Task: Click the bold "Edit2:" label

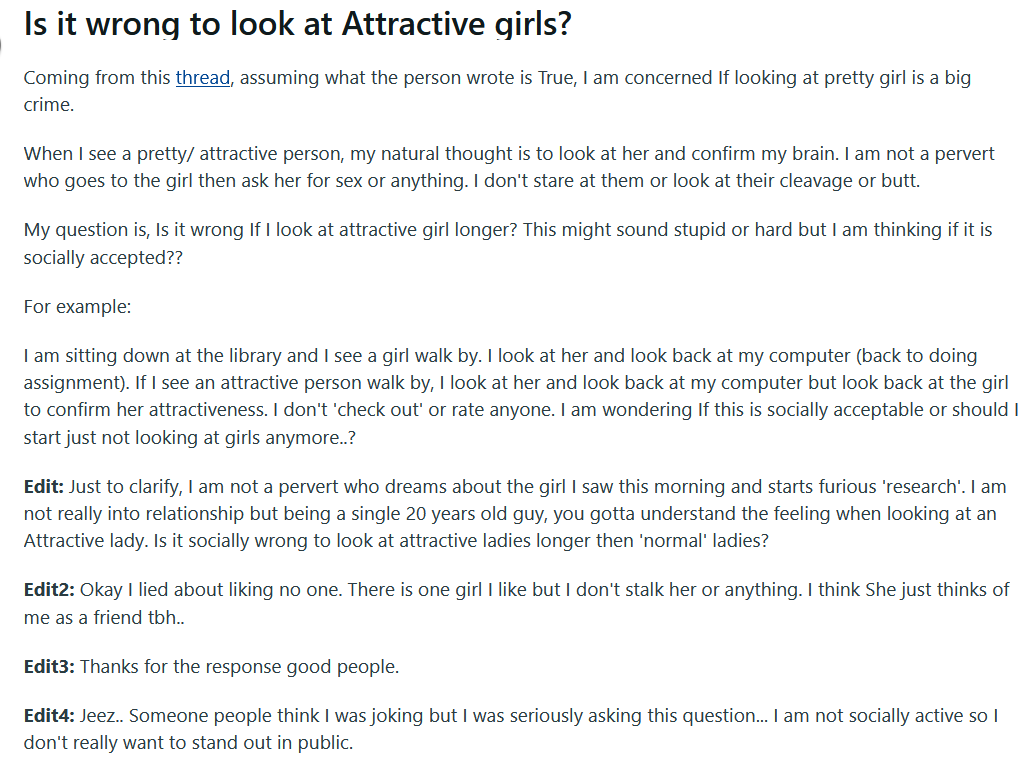Action: pos(49,590)
